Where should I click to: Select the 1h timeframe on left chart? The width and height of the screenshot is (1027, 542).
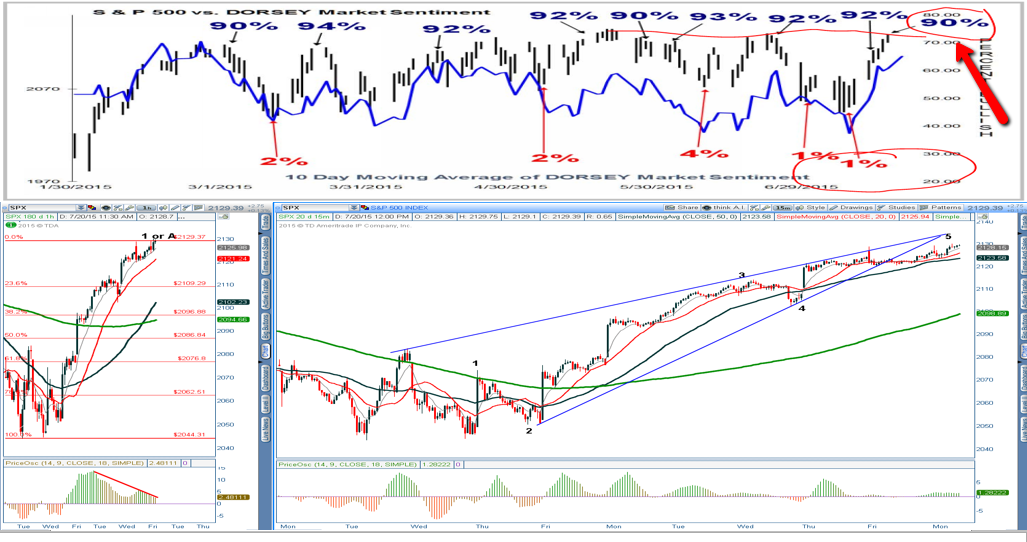pos(147,207)
